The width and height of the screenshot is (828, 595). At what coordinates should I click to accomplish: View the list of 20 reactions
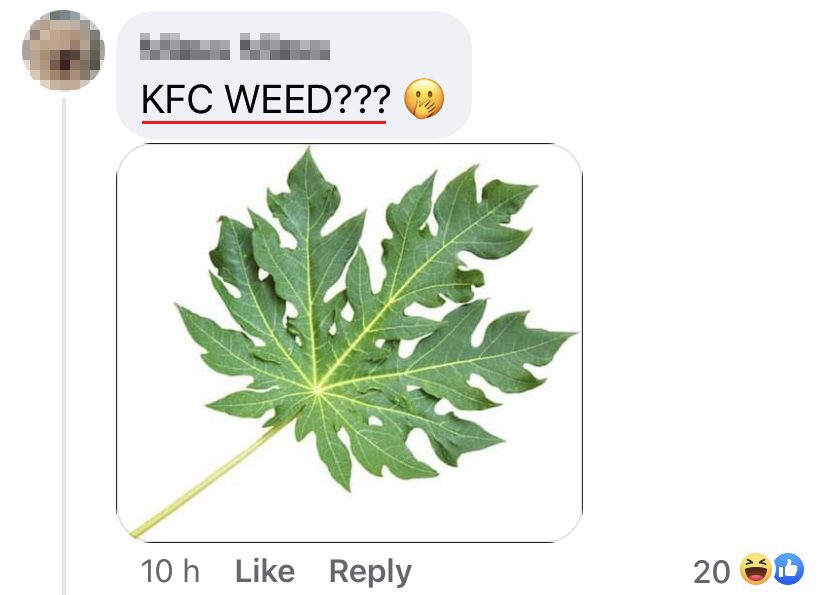point(748,570)
